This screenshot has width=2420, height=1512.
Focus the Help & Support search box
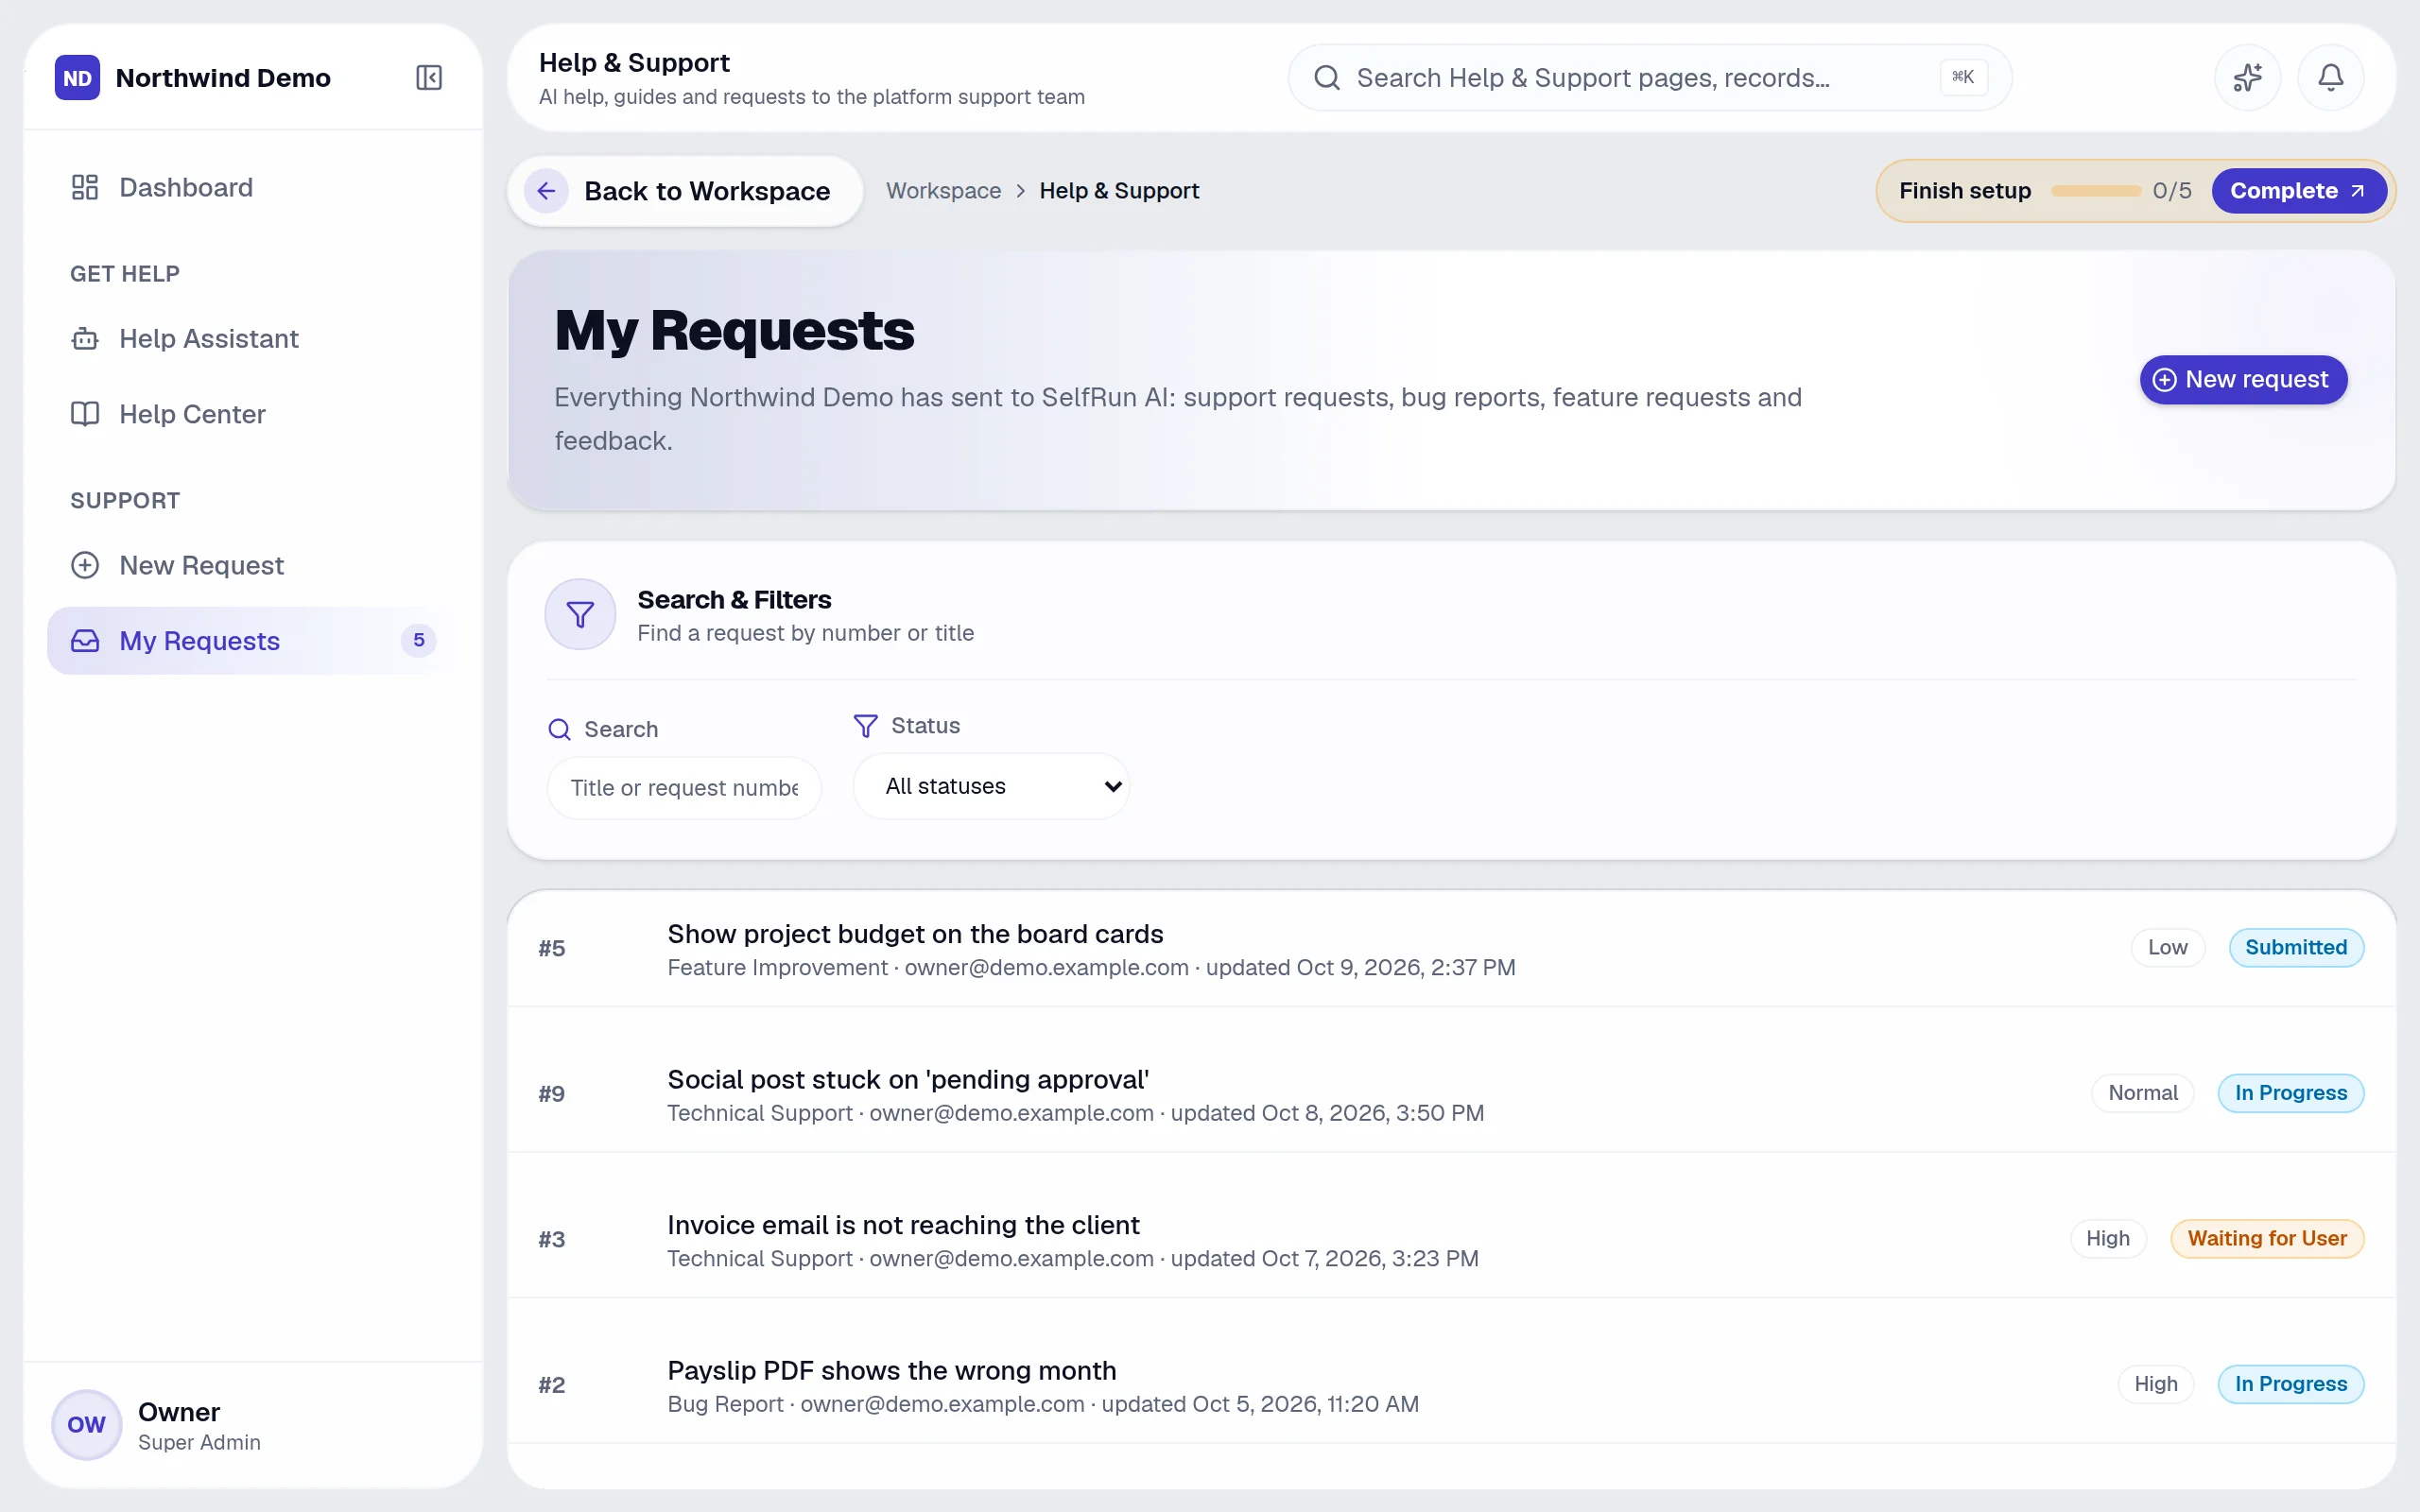tap(1650, 78)
